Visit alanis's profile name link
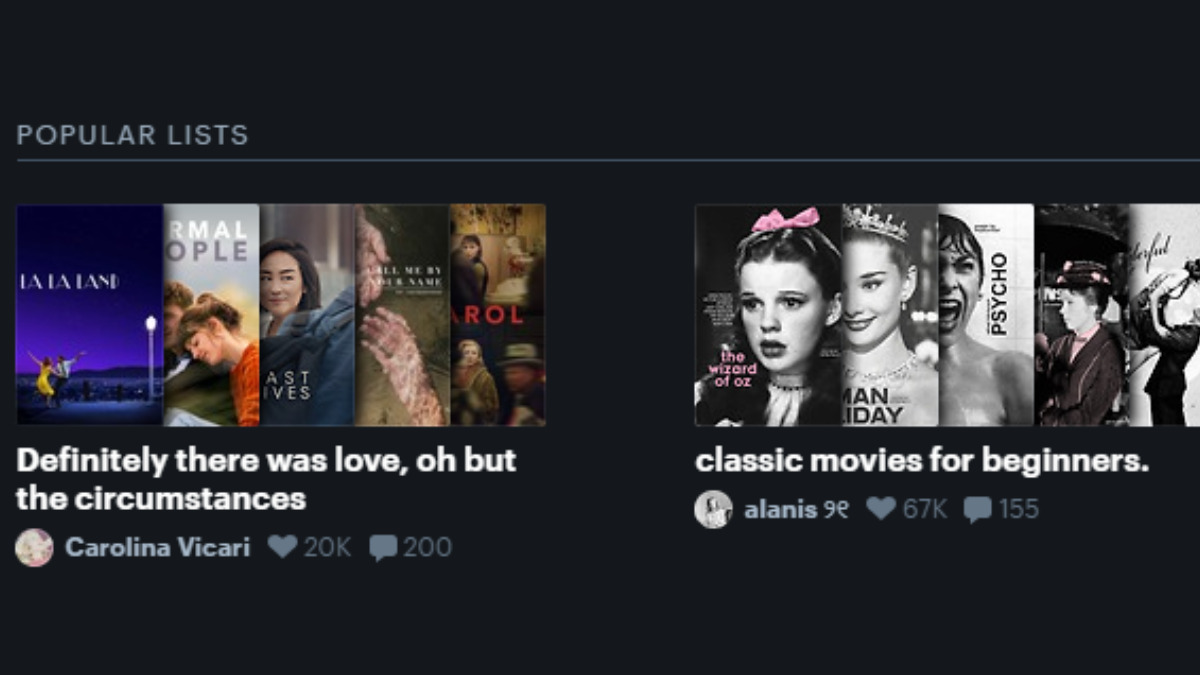The width and height of the screenshot is (1200, 675). click(796, 509)
